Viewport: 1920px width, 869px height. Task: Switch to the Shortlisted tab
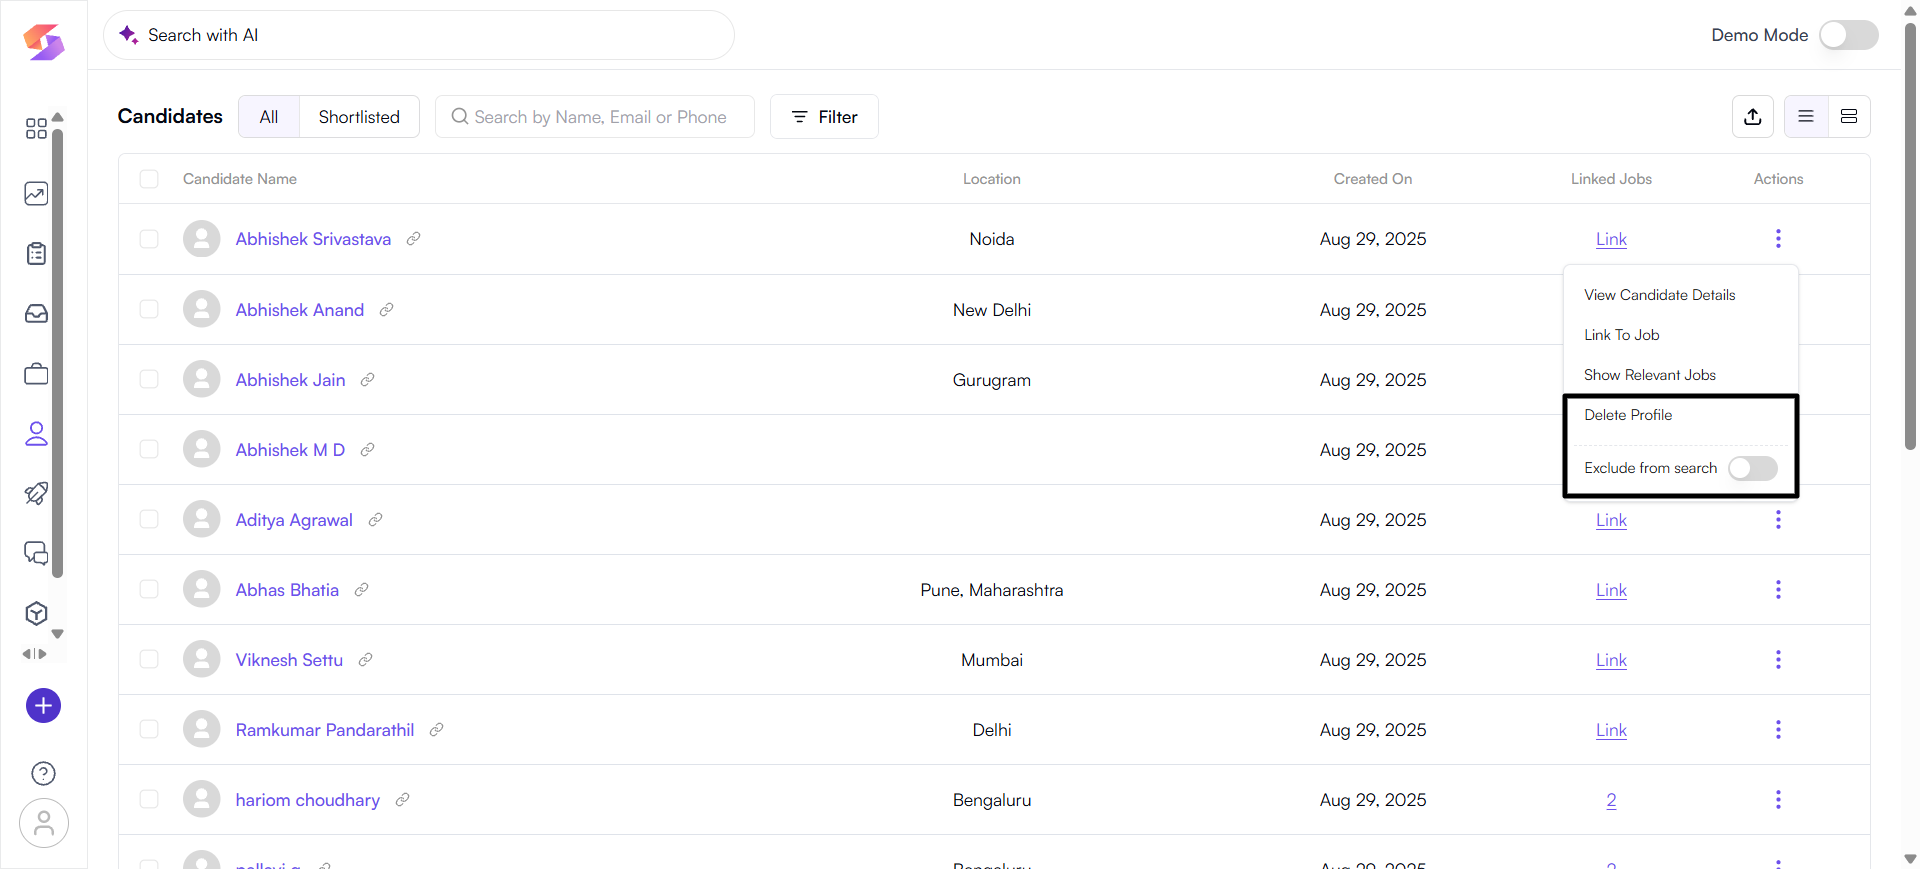359,117
